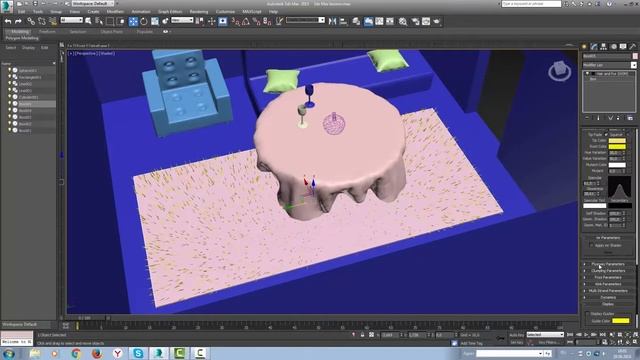Open the Modifiers menu

(115, 12)
